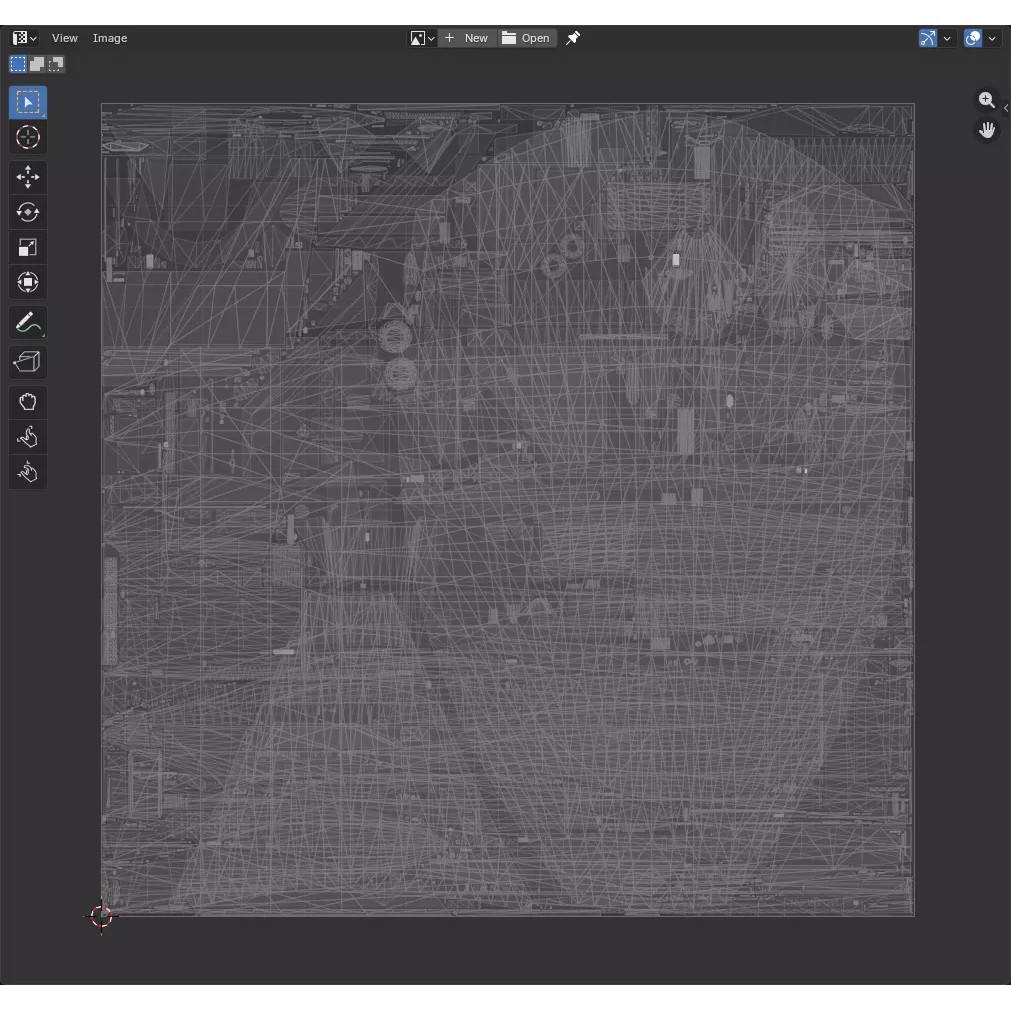Open the View menu

pos(65,38)
